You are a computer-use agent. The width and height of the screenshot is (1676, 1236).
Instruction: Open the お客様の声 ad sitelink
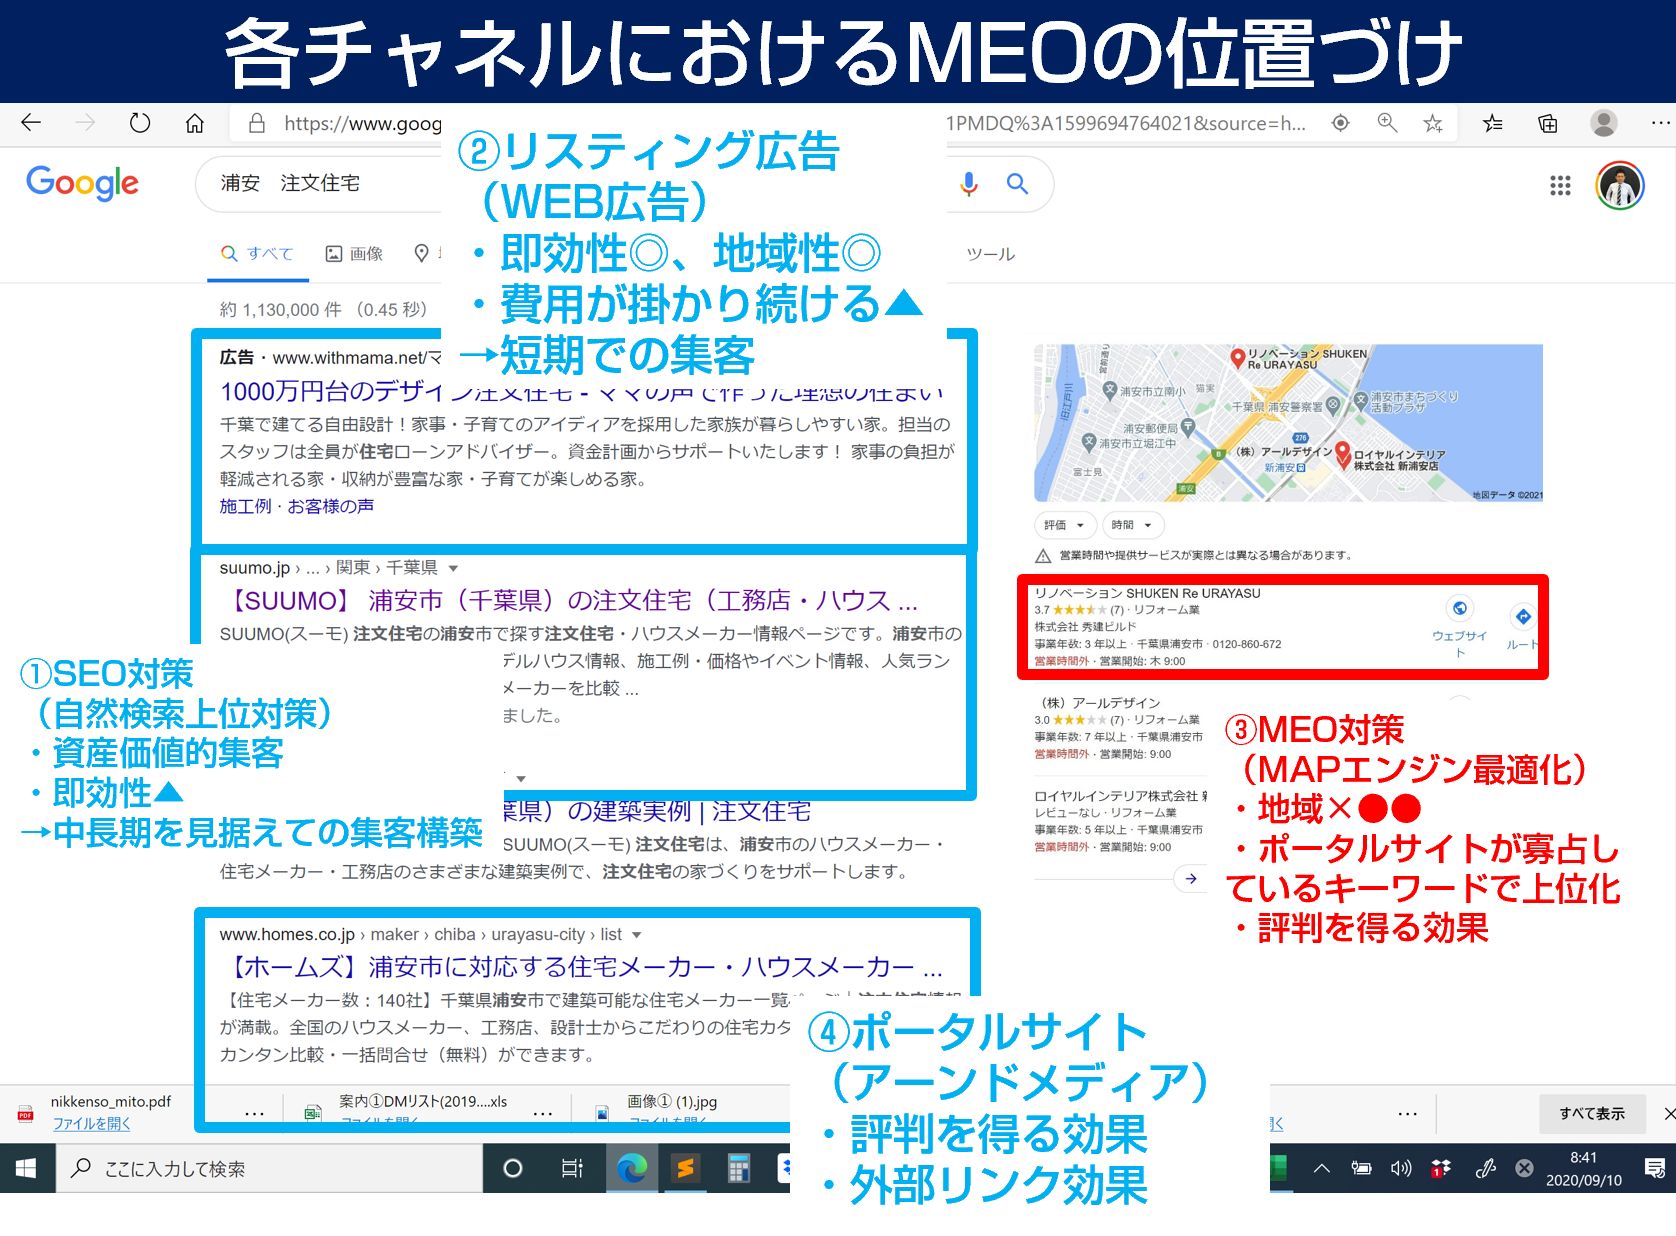pyautogui.click(x=330, y=506)
